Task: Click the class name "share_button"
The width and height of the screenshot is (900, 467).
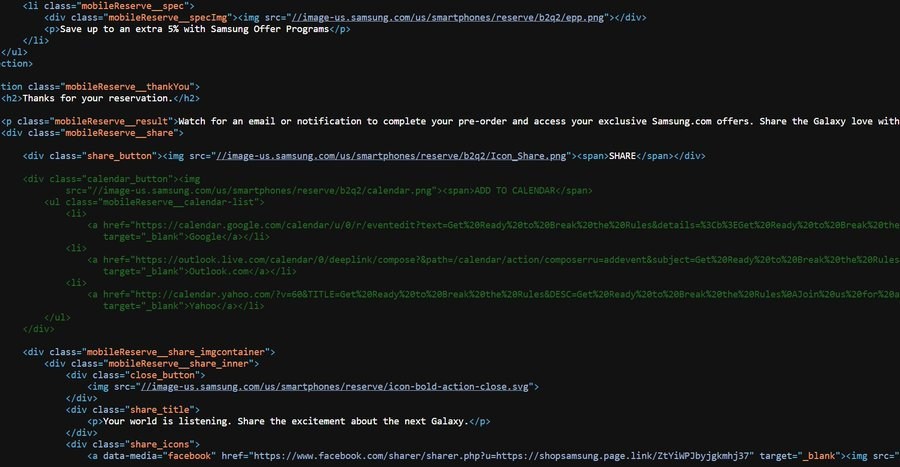Action: pos(119,156)
